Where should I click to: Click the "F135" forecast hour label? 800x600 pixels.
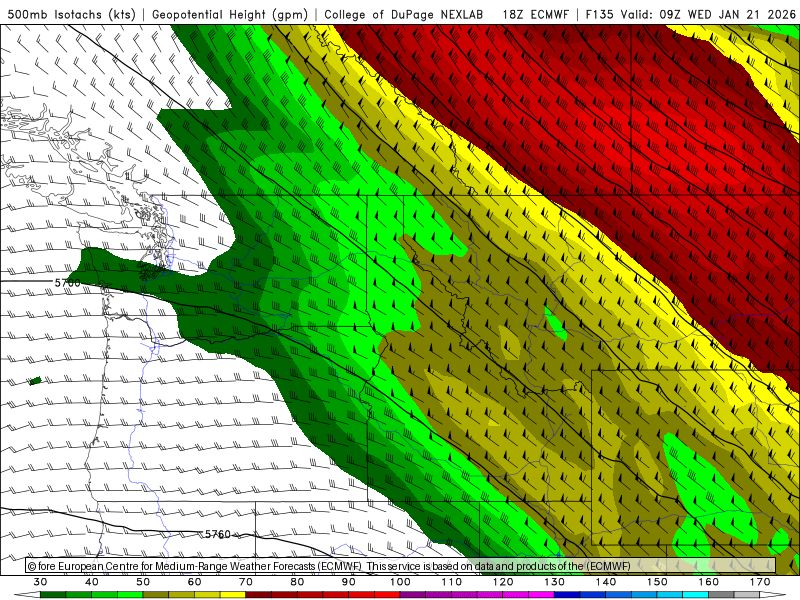pos(599,14)
